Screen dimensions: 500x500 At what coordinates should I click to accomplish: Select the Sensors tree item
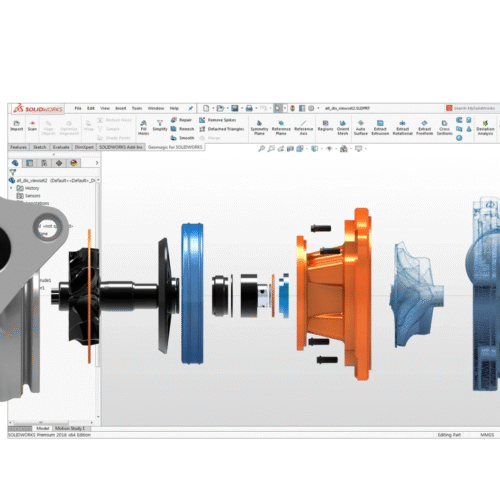(x=29, y=196)
